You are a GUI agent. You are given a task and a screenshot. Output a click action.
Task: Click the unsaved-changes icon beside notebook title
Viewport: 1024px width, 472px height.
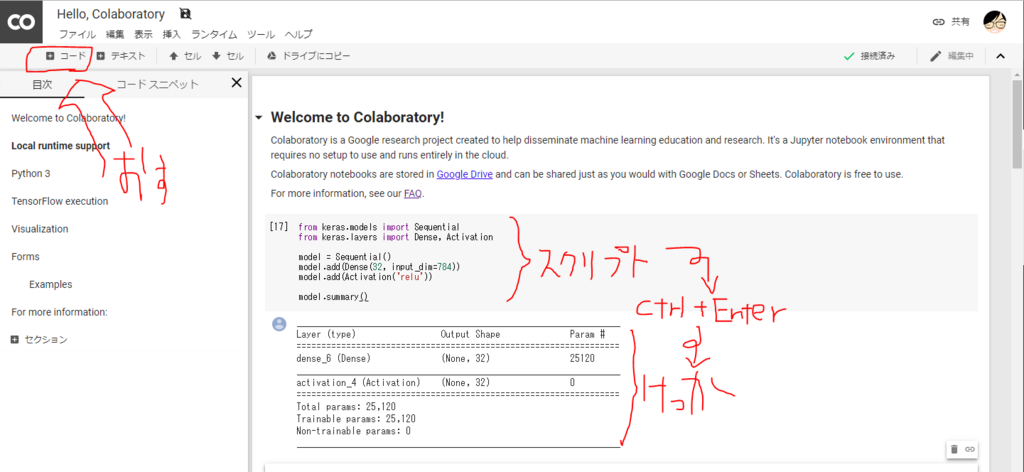point(185,14)
